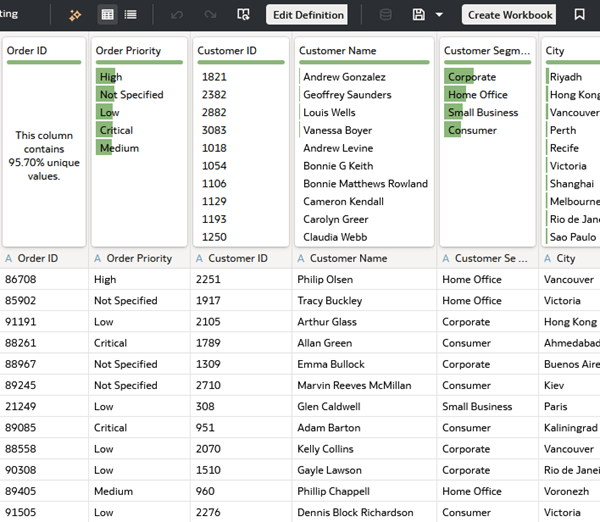
Task: Click Customer Segm... quality tile title
Action: point(487,51)
